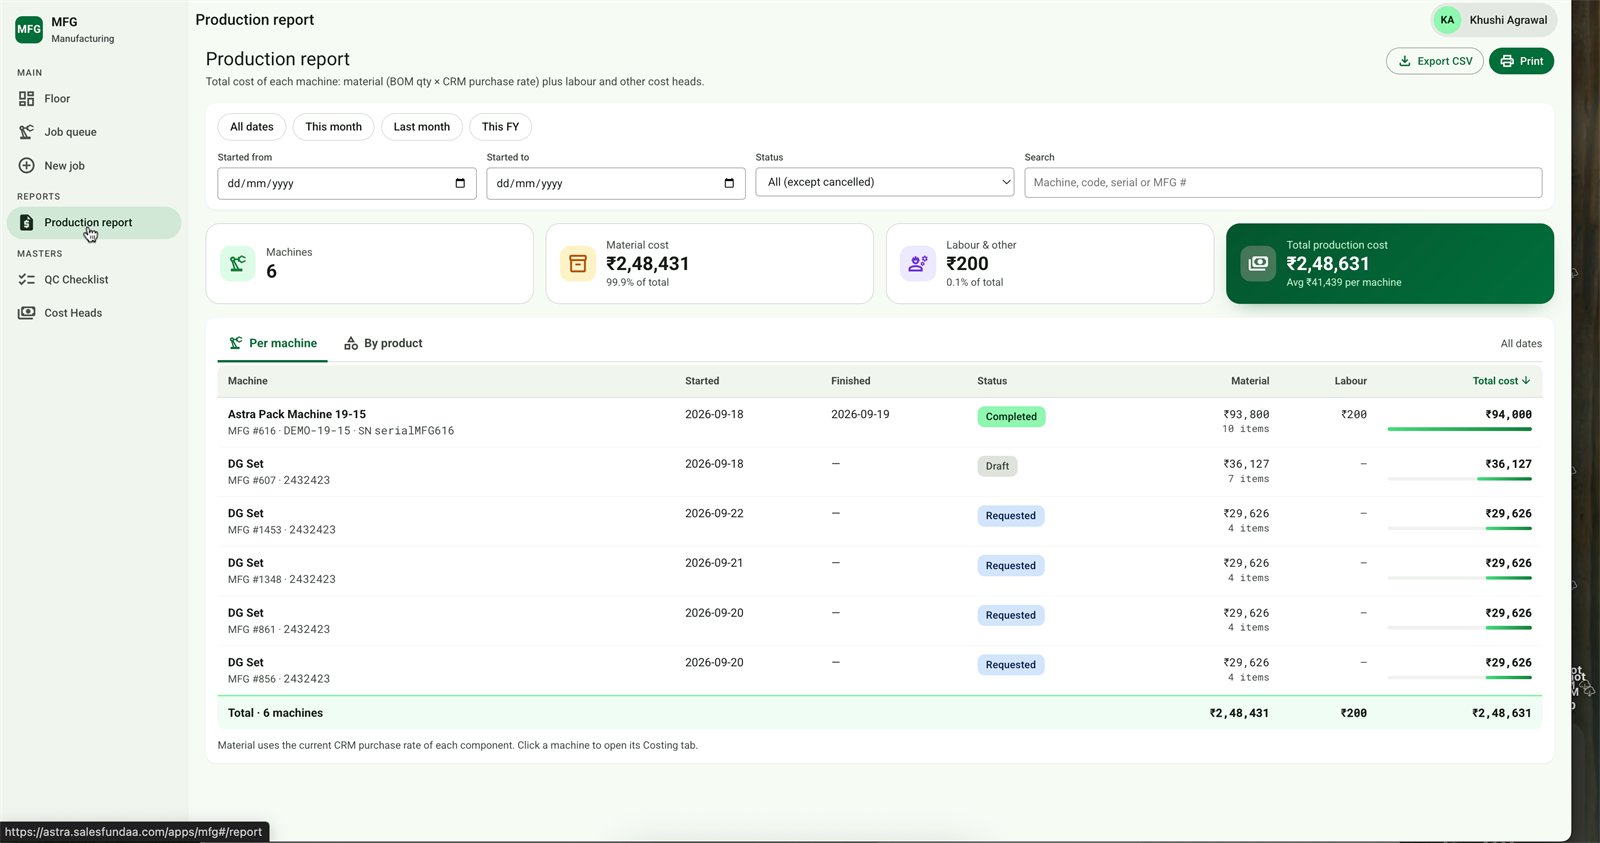1600x843 pixels.
Task: Click the Machine column header
Action: pos(248,381)
